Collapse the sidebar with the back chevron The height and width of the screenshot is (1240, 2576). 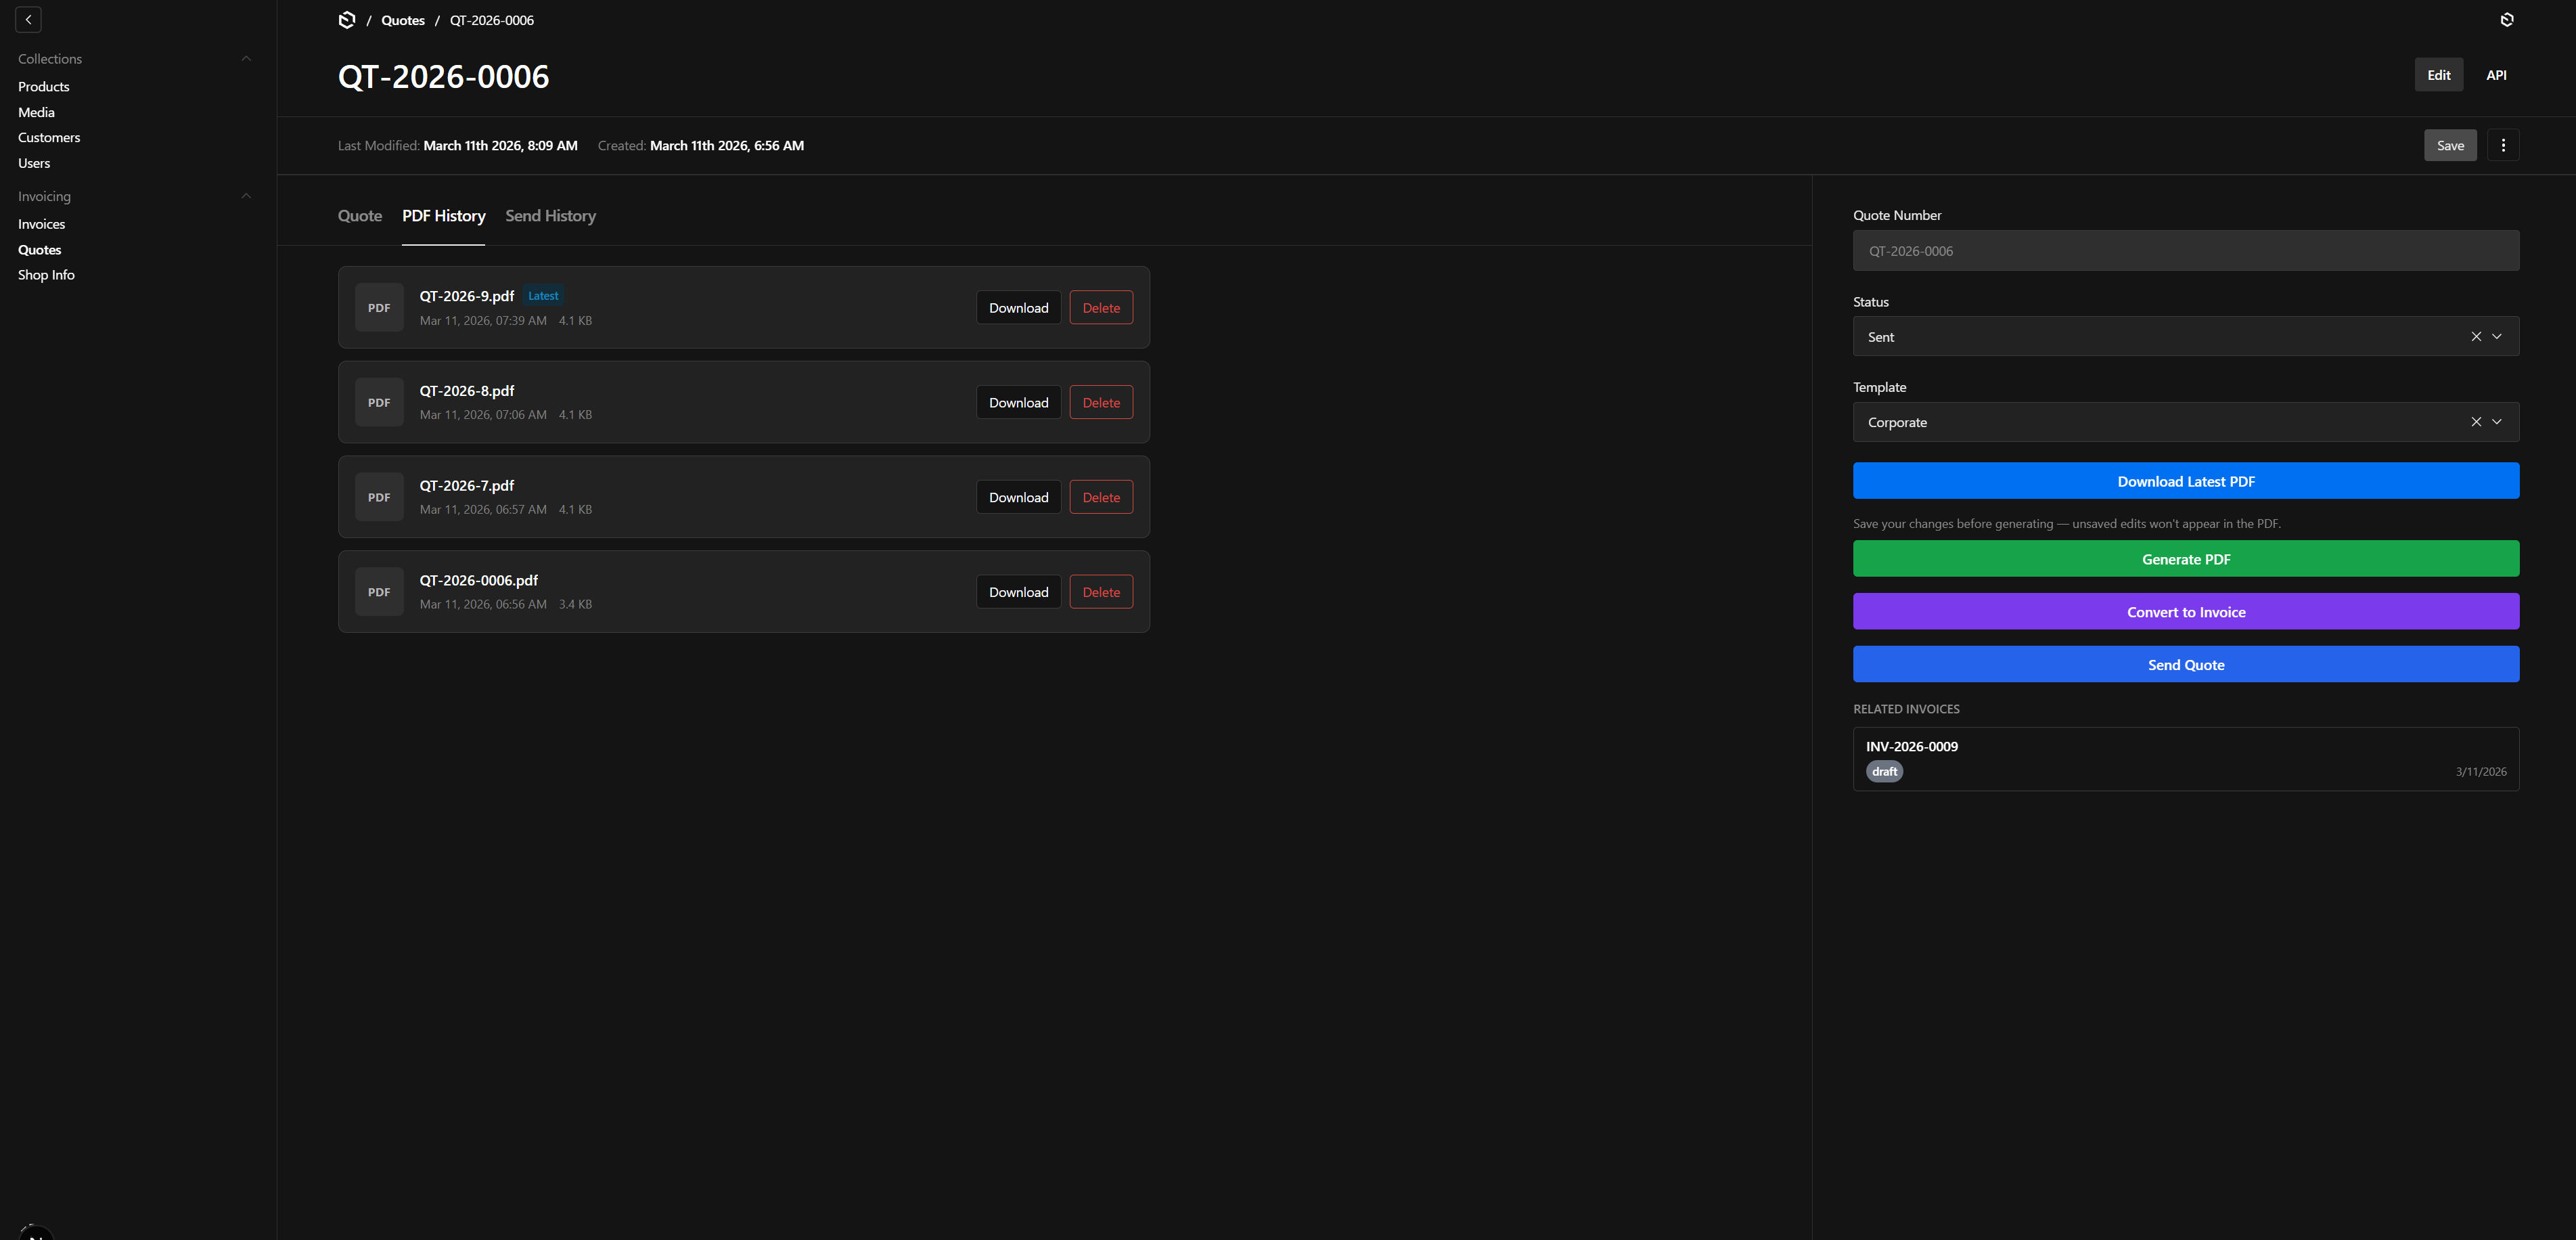click(x=28, y=19)
